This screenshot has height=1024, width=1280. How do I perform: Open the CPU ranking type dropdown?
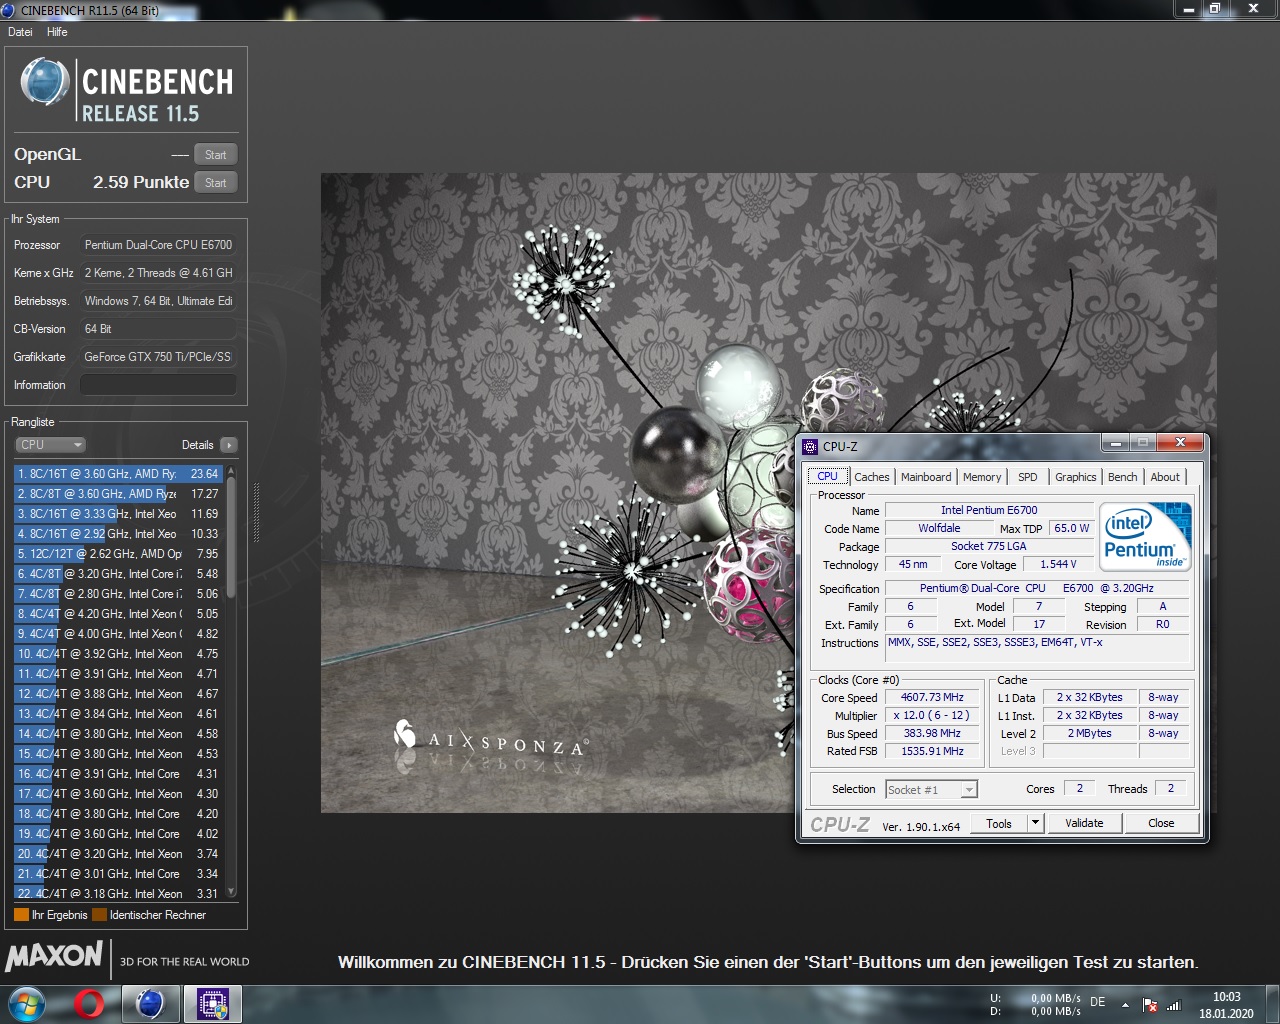(50, 445)
